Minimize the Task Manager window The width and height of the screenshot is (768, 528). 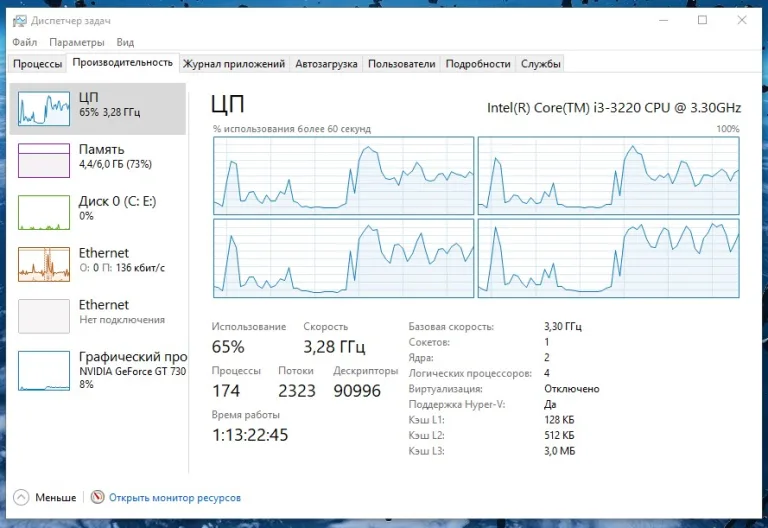click(664, 20)
